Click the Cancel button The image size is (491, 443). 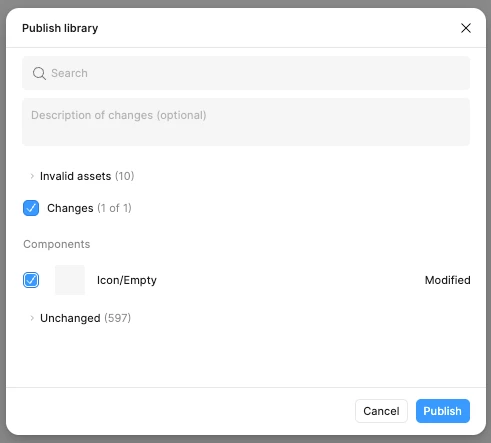(x=381, y=411)
